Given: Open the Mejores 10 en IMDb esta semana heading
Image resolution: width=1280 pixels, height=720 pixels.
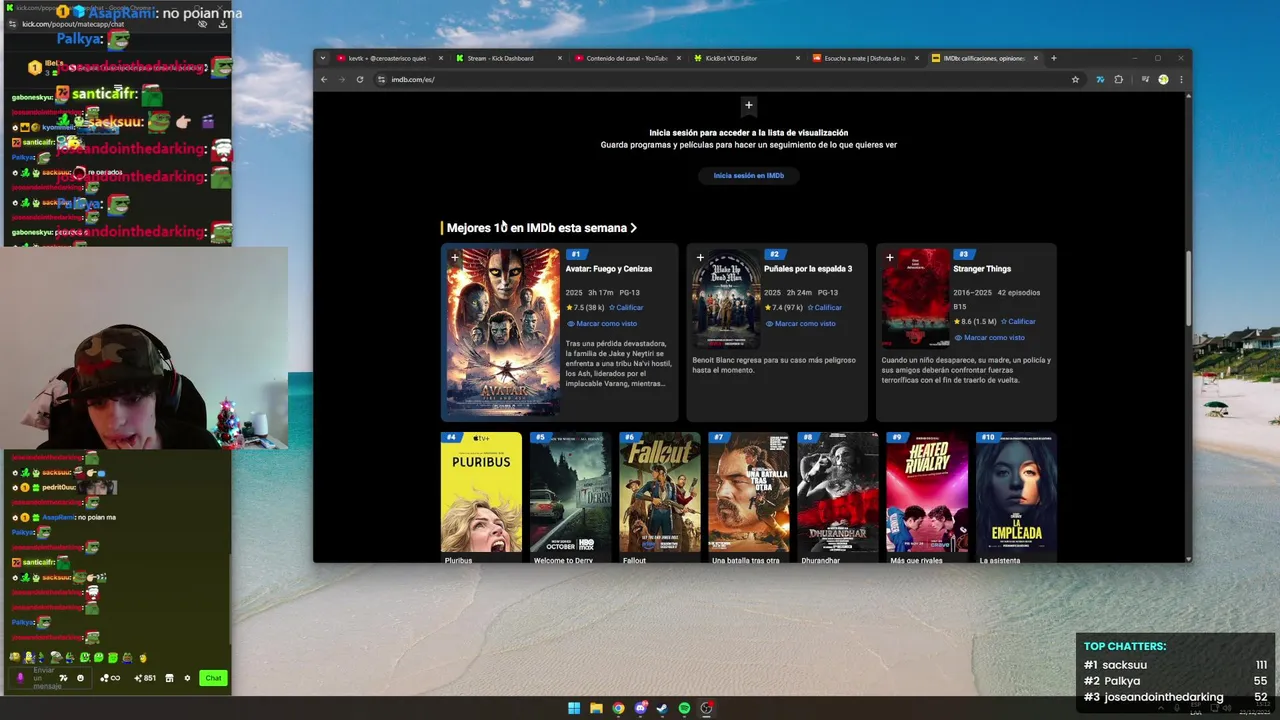Looking at the screenshot, I should click(x=541, y=228).
